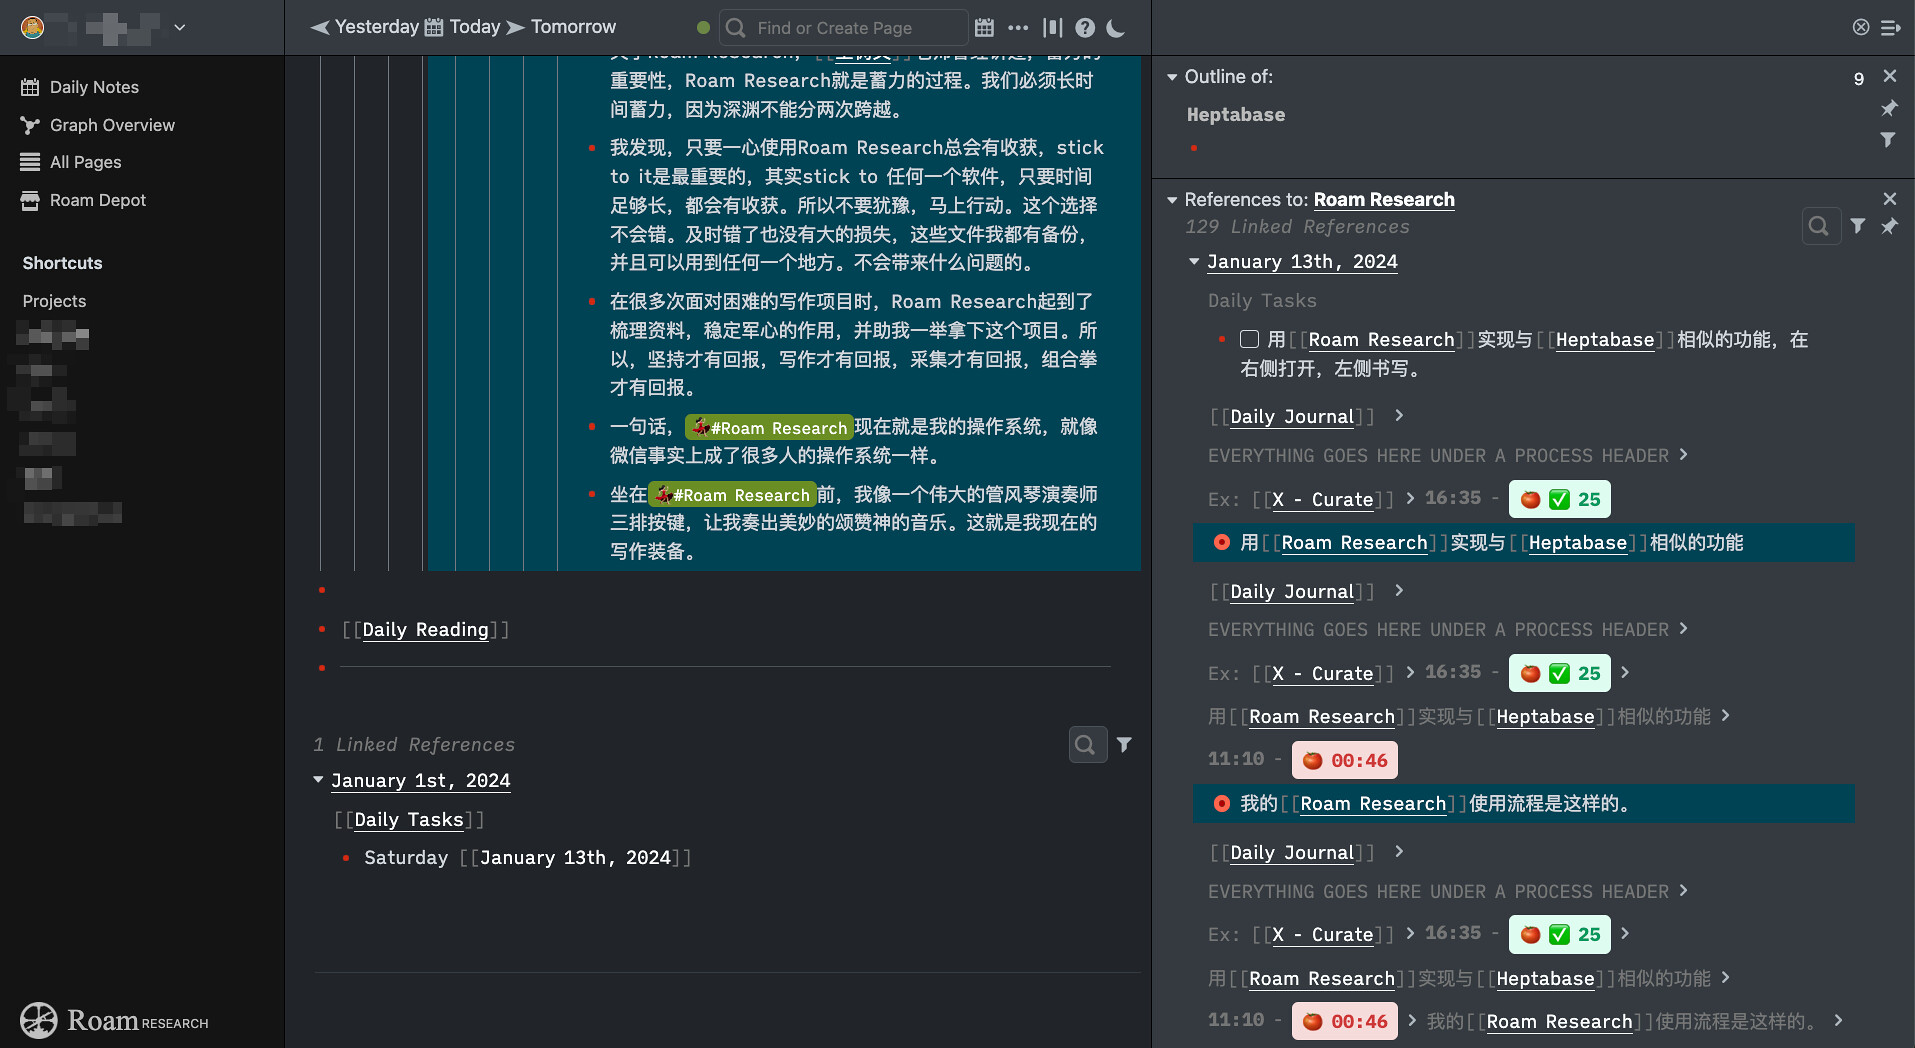Open the help question mark icon
The image size is (1915, 1048).
(x=1085, y=28)
